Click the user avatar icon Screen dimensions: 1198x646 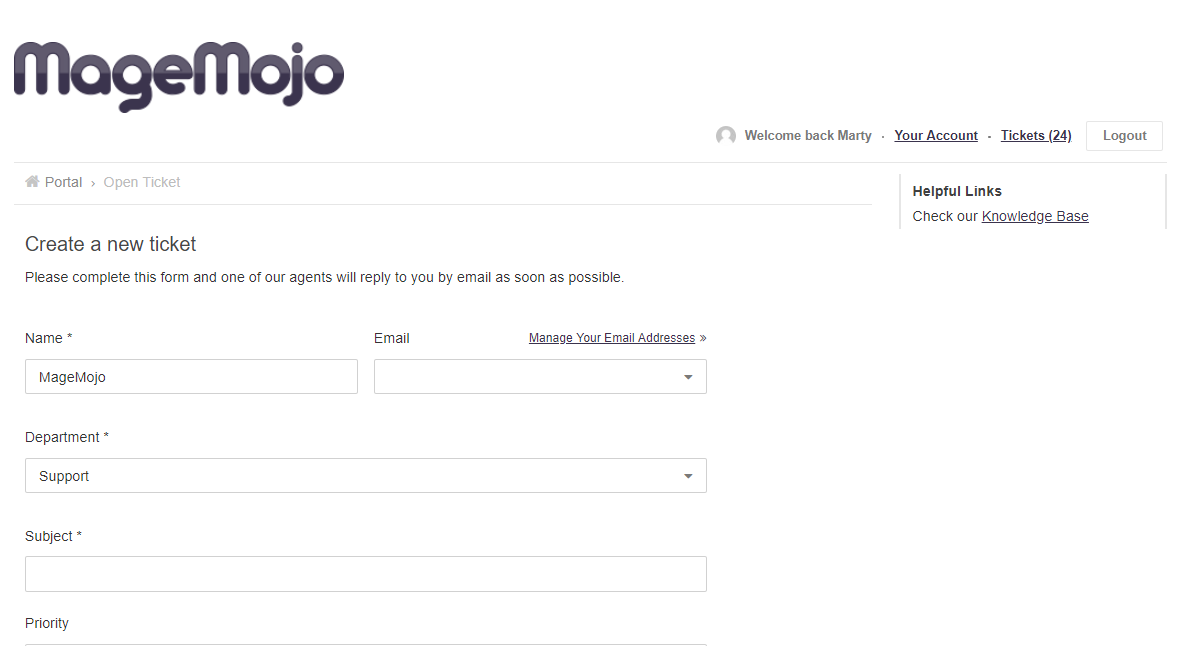coord(726,135)
